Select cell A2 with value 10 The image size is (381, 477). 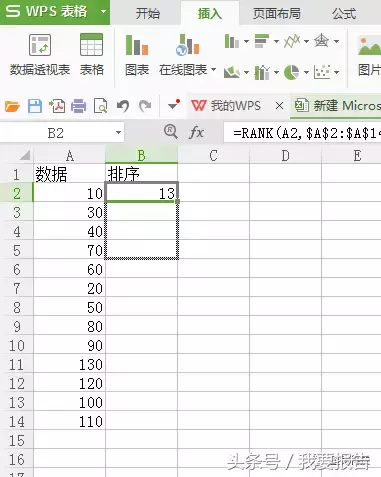click(x=69, y=193)
